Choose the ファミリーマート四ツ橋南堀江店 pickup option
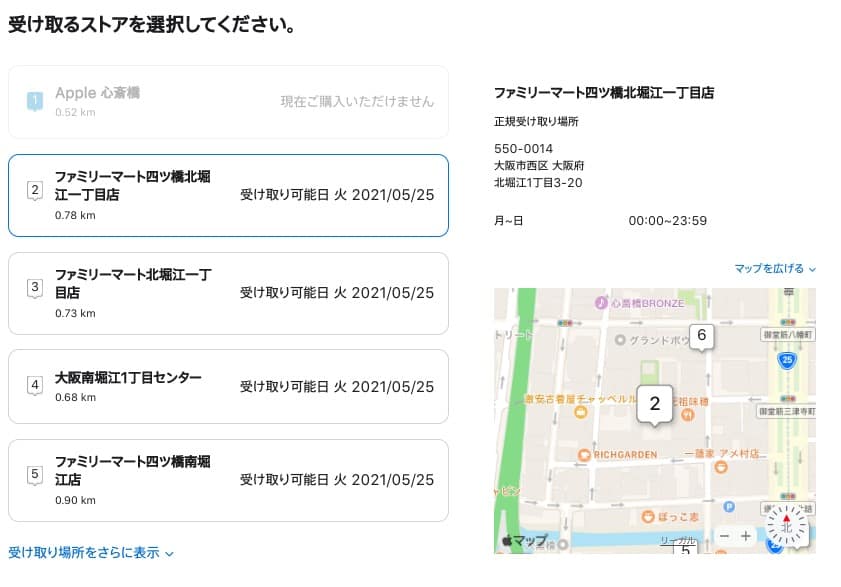The width and height of the screenshot is (841, 587). [x=228, y=480]
